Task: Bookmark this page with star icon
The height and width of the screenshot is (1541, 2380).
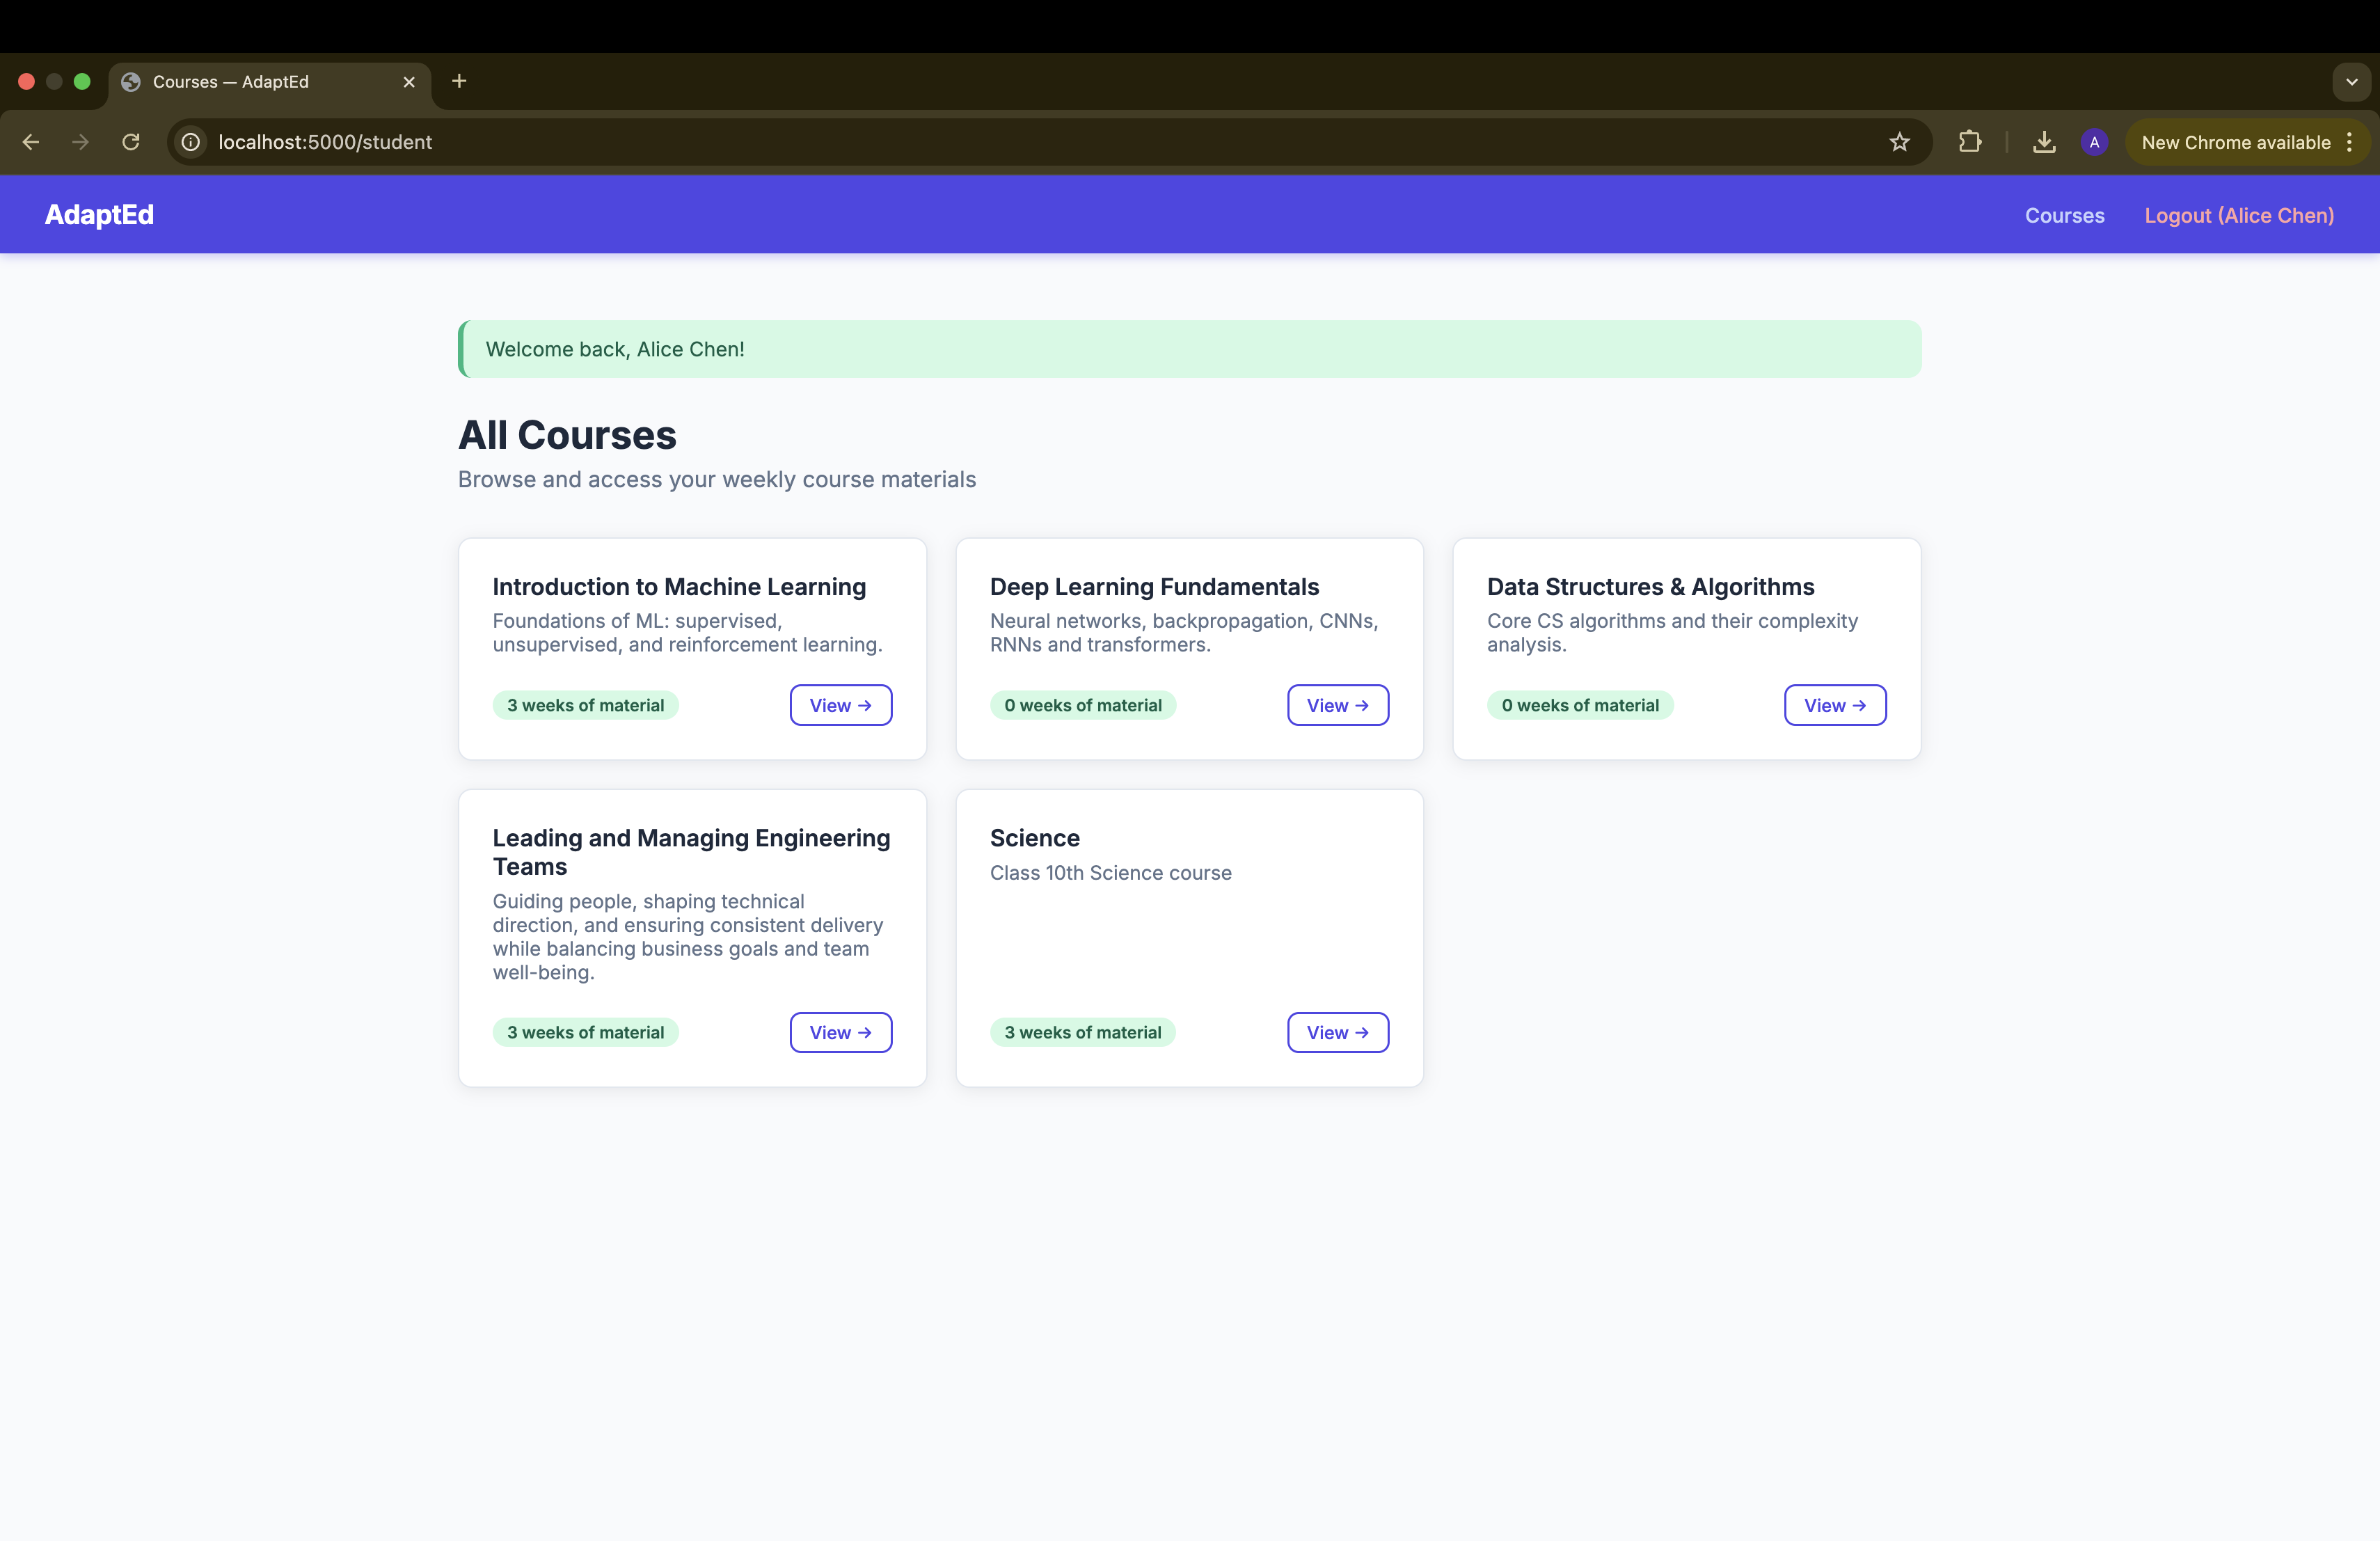Action: click(1899, 142)
